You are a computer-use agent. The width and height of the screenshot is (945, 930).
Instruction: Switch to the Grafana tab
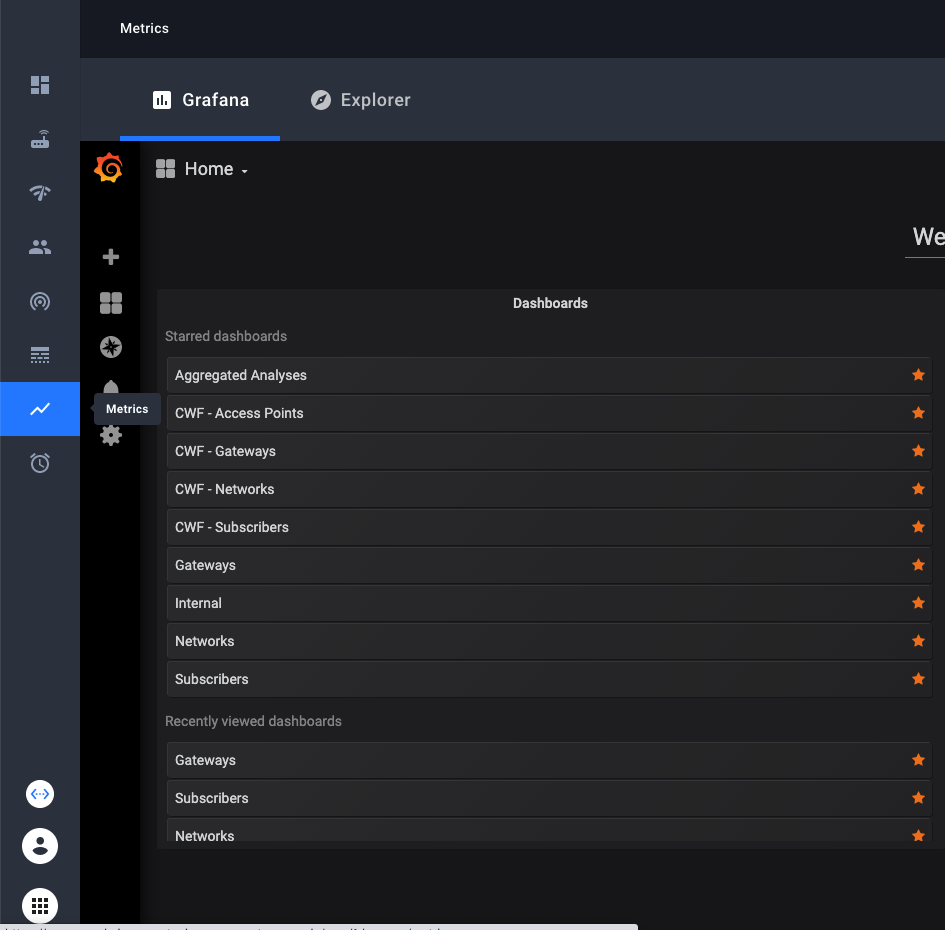pyautogui.click(x=199, y=100)
